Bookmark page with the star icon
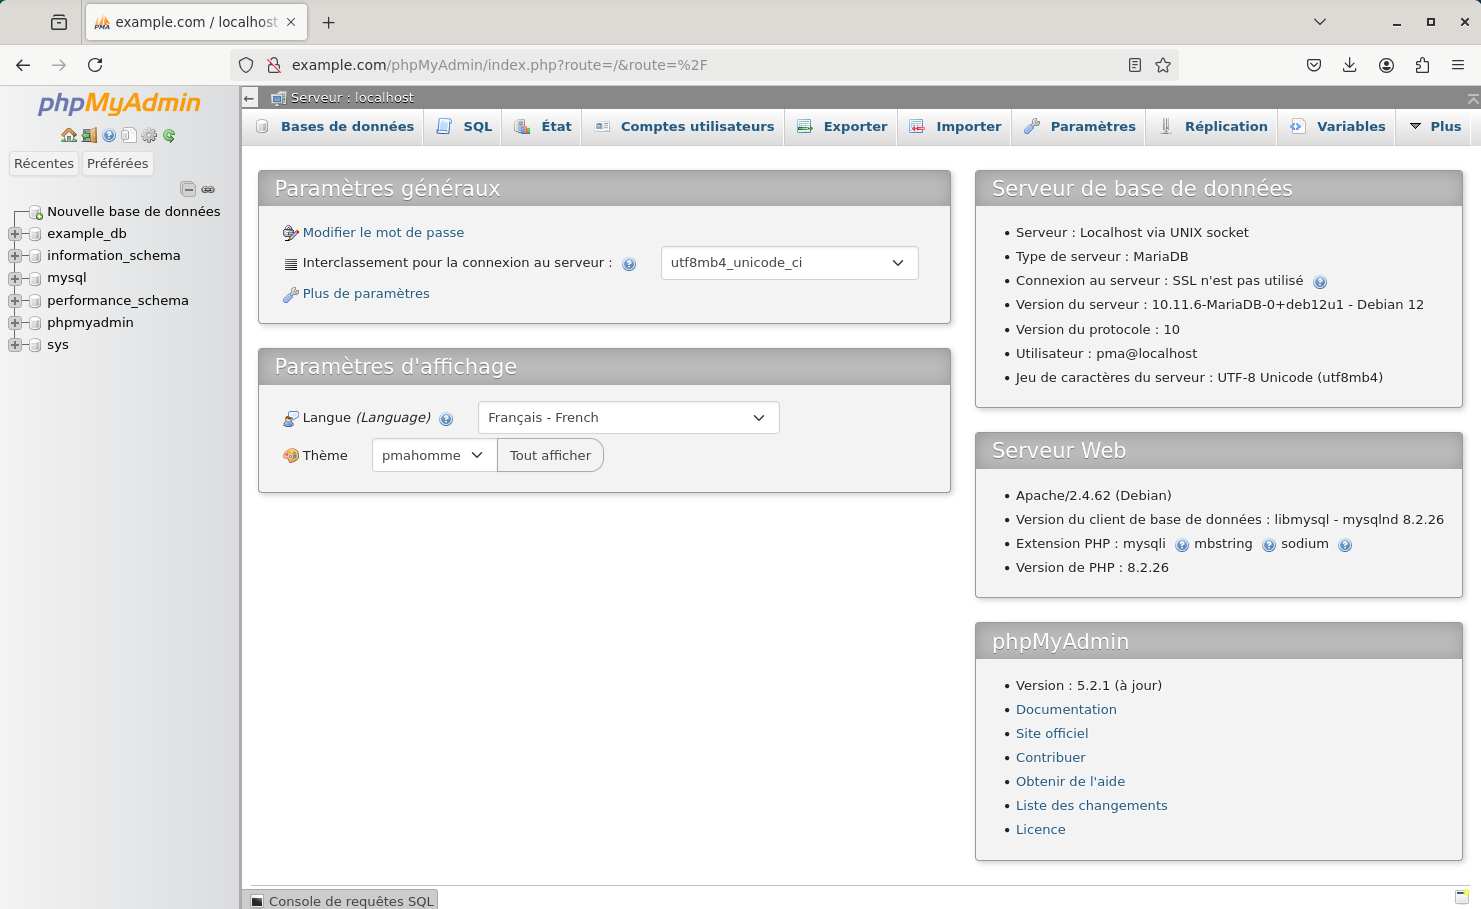 [1163, 65]
